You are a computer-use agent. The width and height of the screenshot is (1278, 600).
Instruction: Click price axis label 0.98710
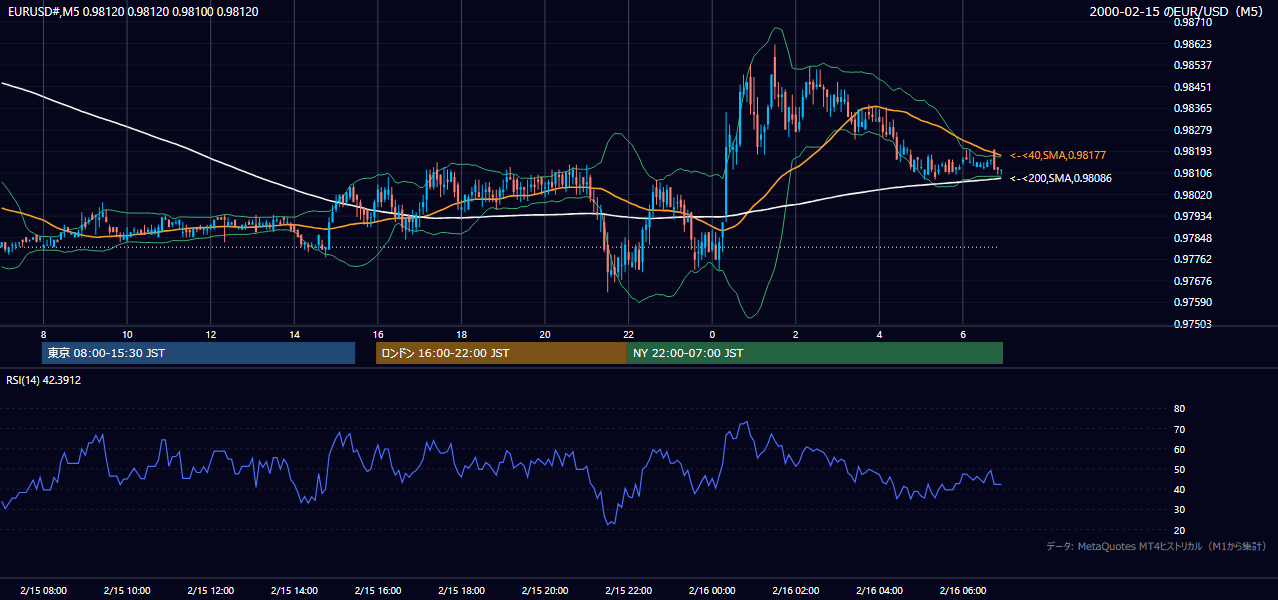click(x=1193, y=22)
